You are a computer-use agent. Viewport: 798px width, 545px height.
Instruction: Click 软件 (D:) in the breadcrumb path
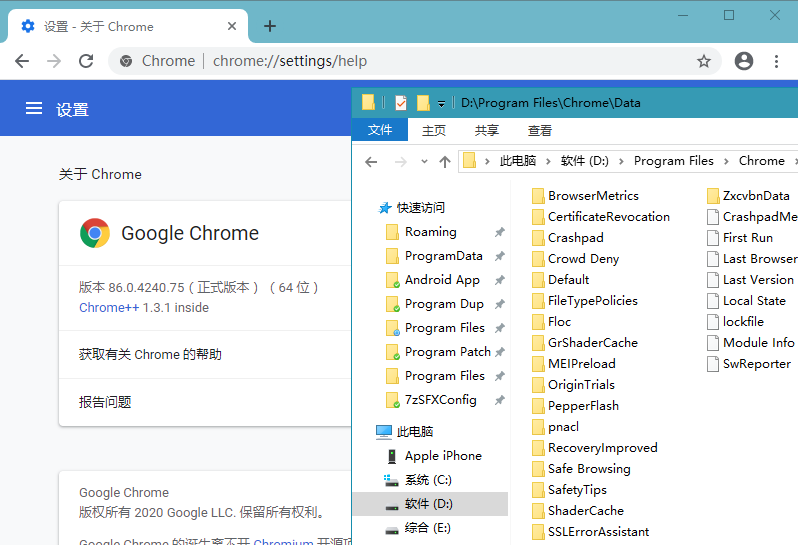coord(584,161)
